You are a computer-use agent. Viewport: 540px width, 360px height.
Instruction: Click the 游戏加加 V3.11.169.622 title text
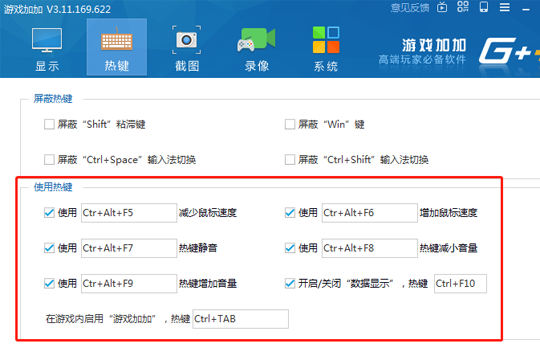58,9
